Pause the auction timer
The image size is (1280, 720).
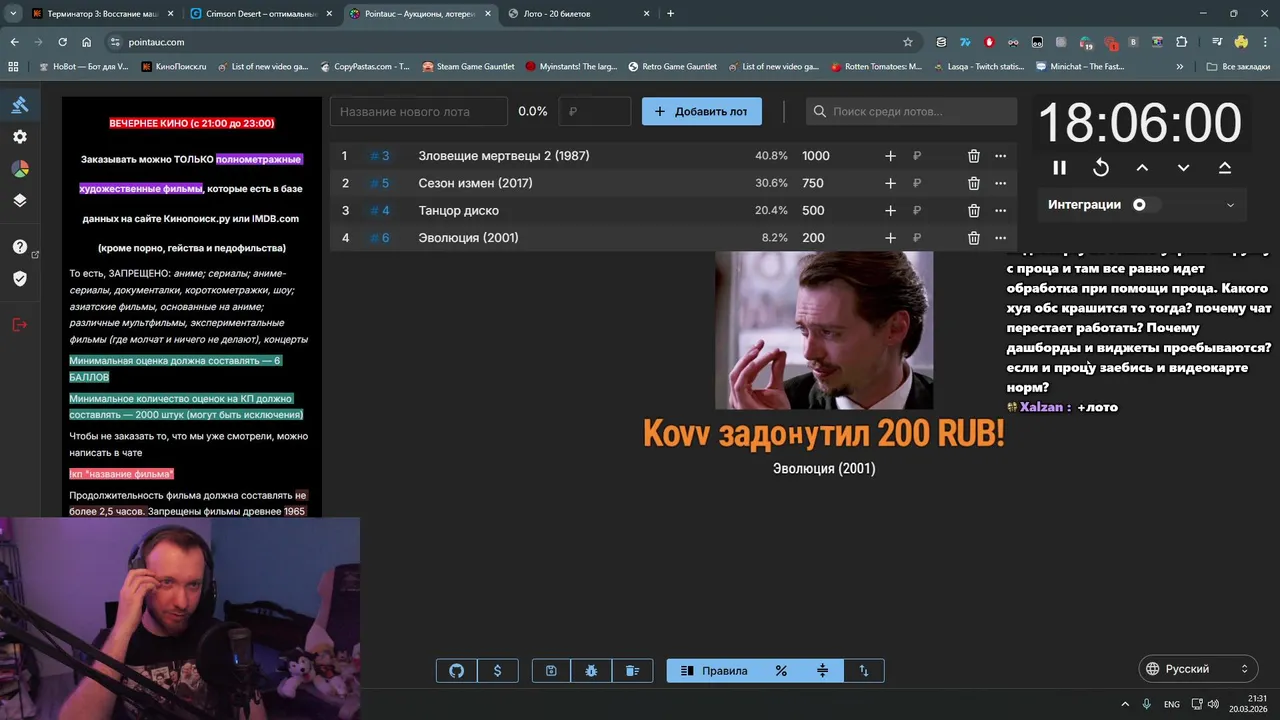tap(1059, 168)
